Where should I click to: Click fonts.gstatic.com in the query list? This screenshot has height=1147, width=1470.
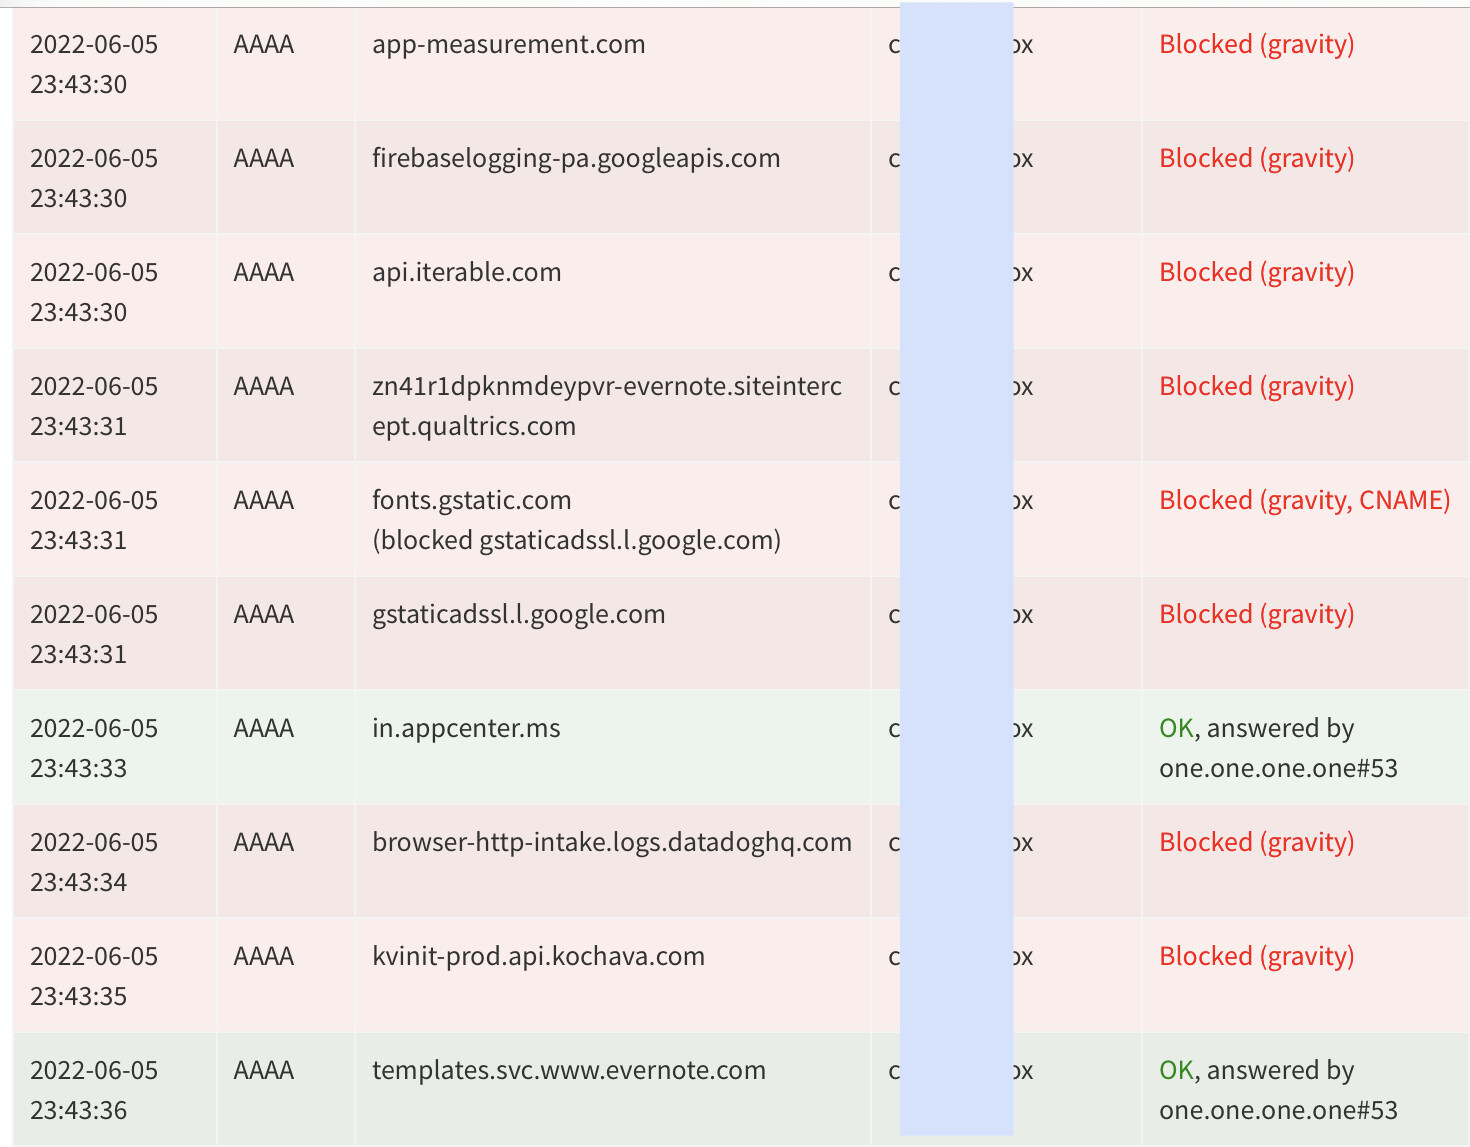click(x=472, y=500)
